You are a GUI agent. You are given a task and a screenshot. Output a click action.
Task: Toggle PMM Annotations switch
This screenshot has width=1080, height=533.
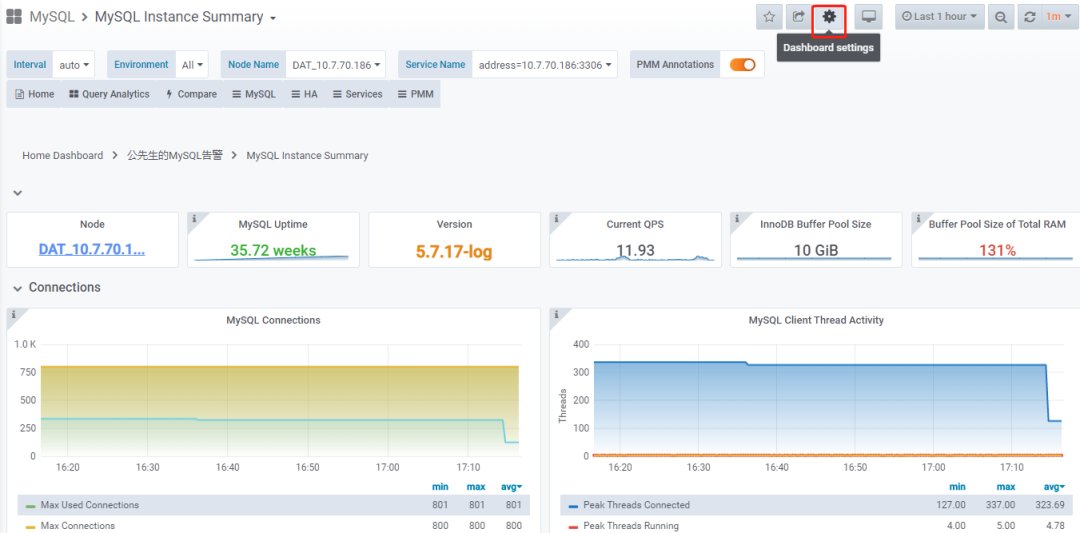pyautogui.click(x=742, y=65)
